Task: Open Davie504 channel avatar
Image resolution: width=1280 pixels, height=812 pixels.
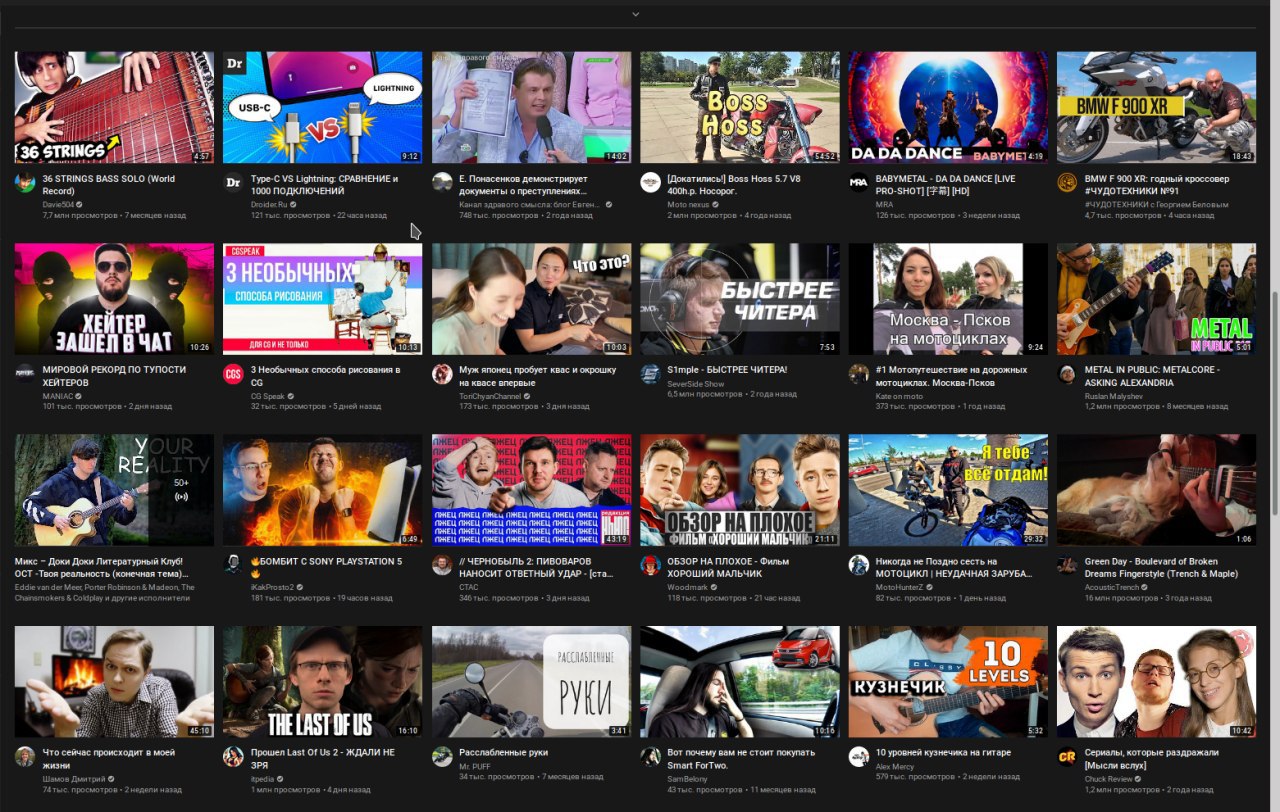Action: [x=25, y=183]
